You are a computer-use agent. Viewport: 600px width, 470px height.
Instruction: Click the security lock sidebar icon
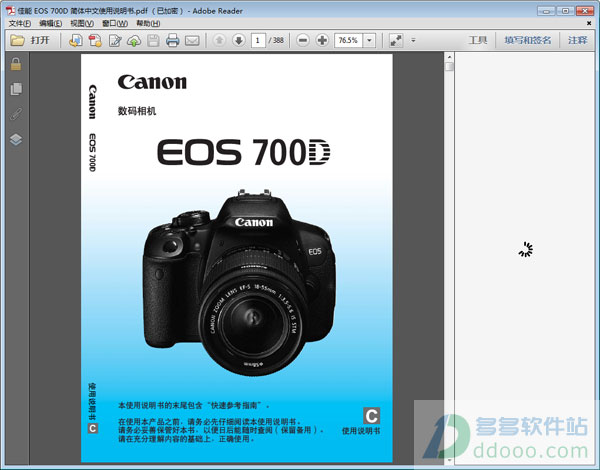pyautogui.click(x=16, y=64)
